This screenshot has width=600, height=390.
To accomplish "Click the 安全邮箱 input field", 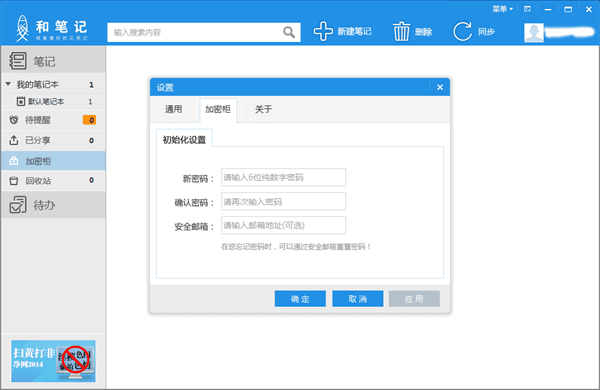I will point(284,225).
